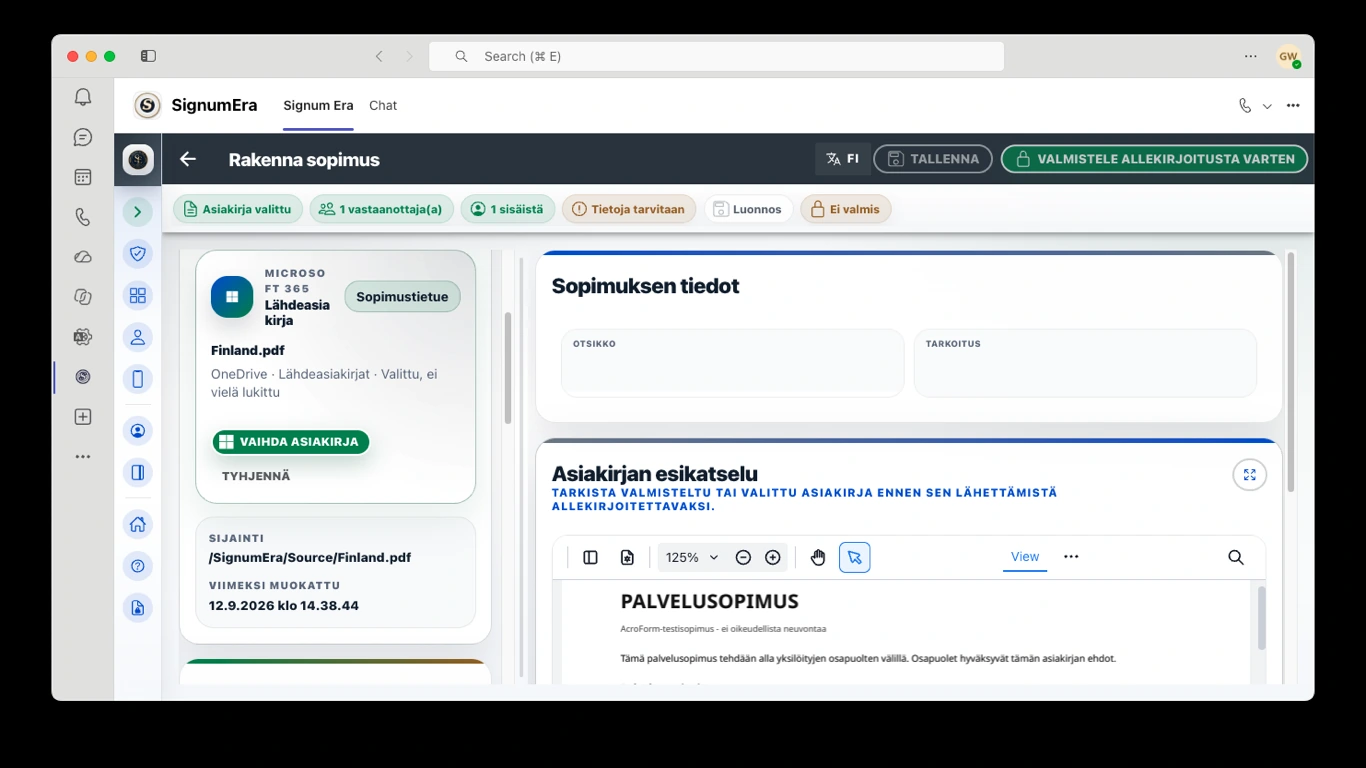Image resolution: width=1366 pixels, height=768 pixels.
Task: Open Calls in the Teams rail
Action: [83, 217]
